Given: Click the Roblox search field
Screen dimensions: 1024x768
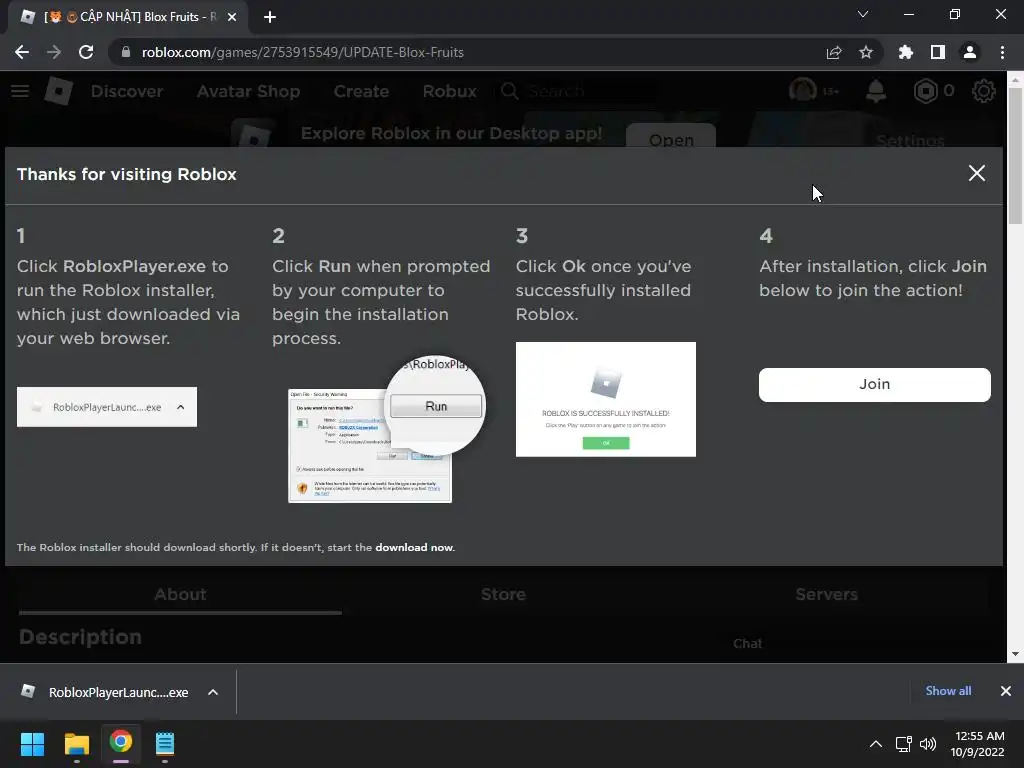Looking at the screenshot, I should coord(578,91).
